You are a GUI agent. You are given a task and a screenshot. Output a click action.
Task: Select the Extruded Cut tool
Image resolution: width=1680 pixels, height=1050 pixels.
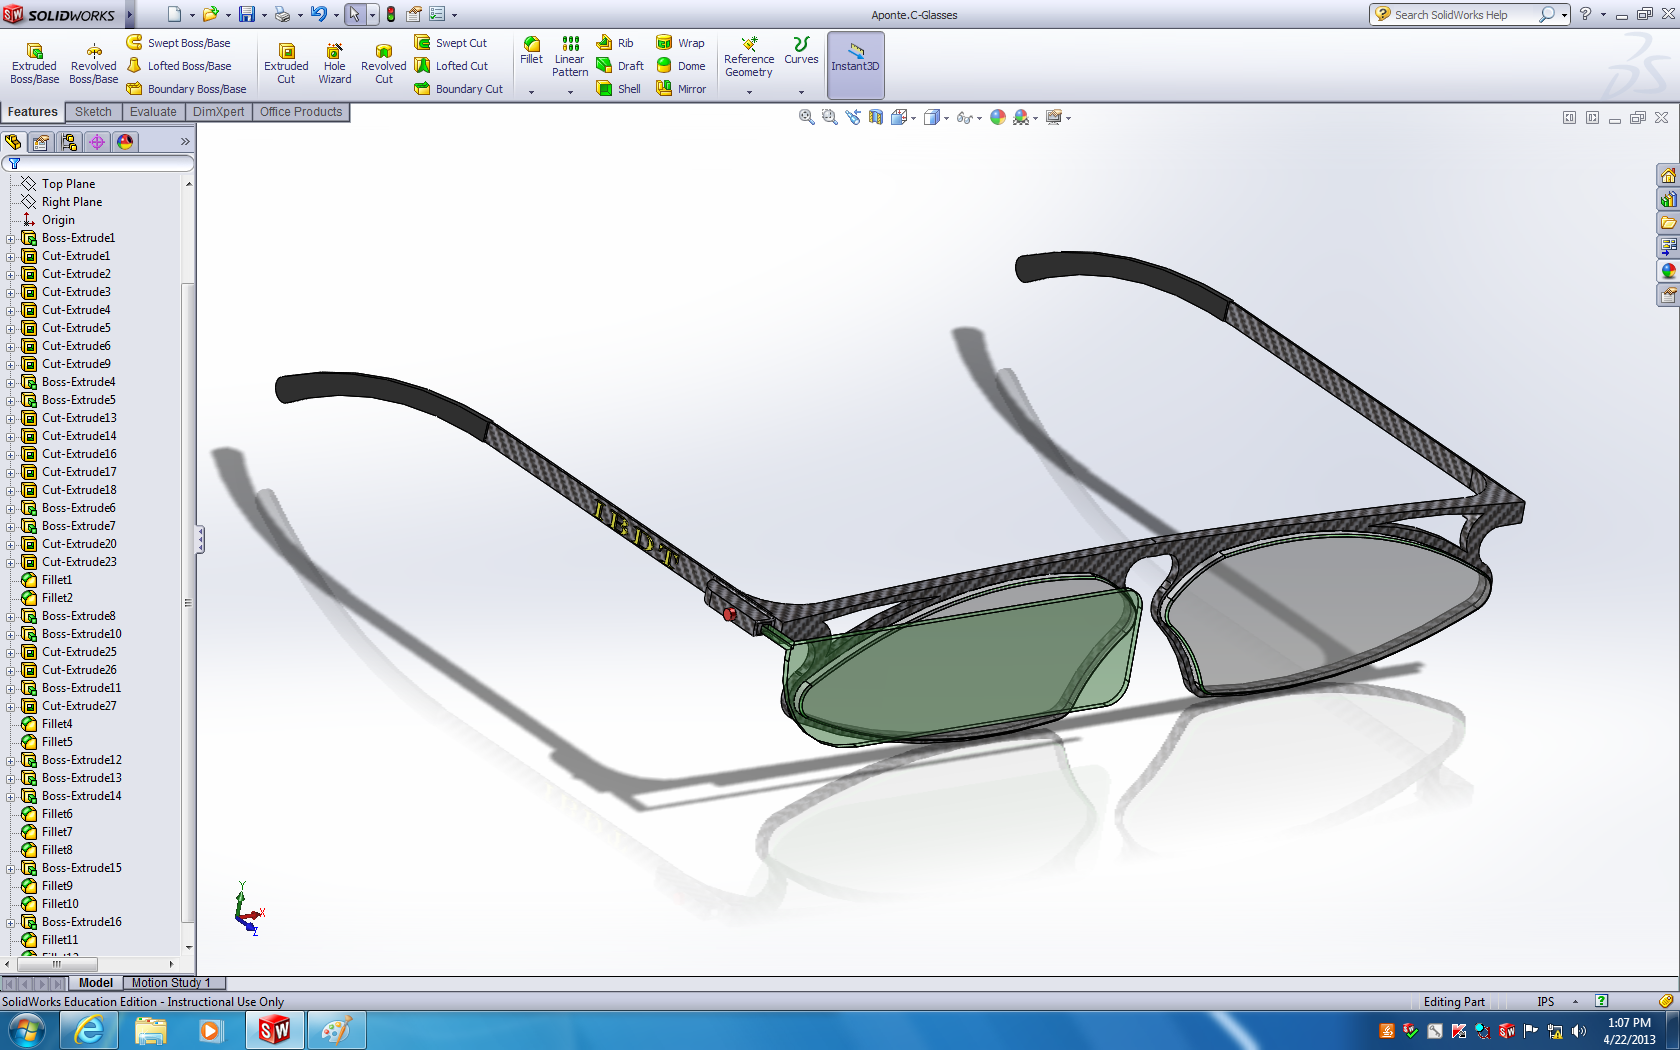point(286,64)
